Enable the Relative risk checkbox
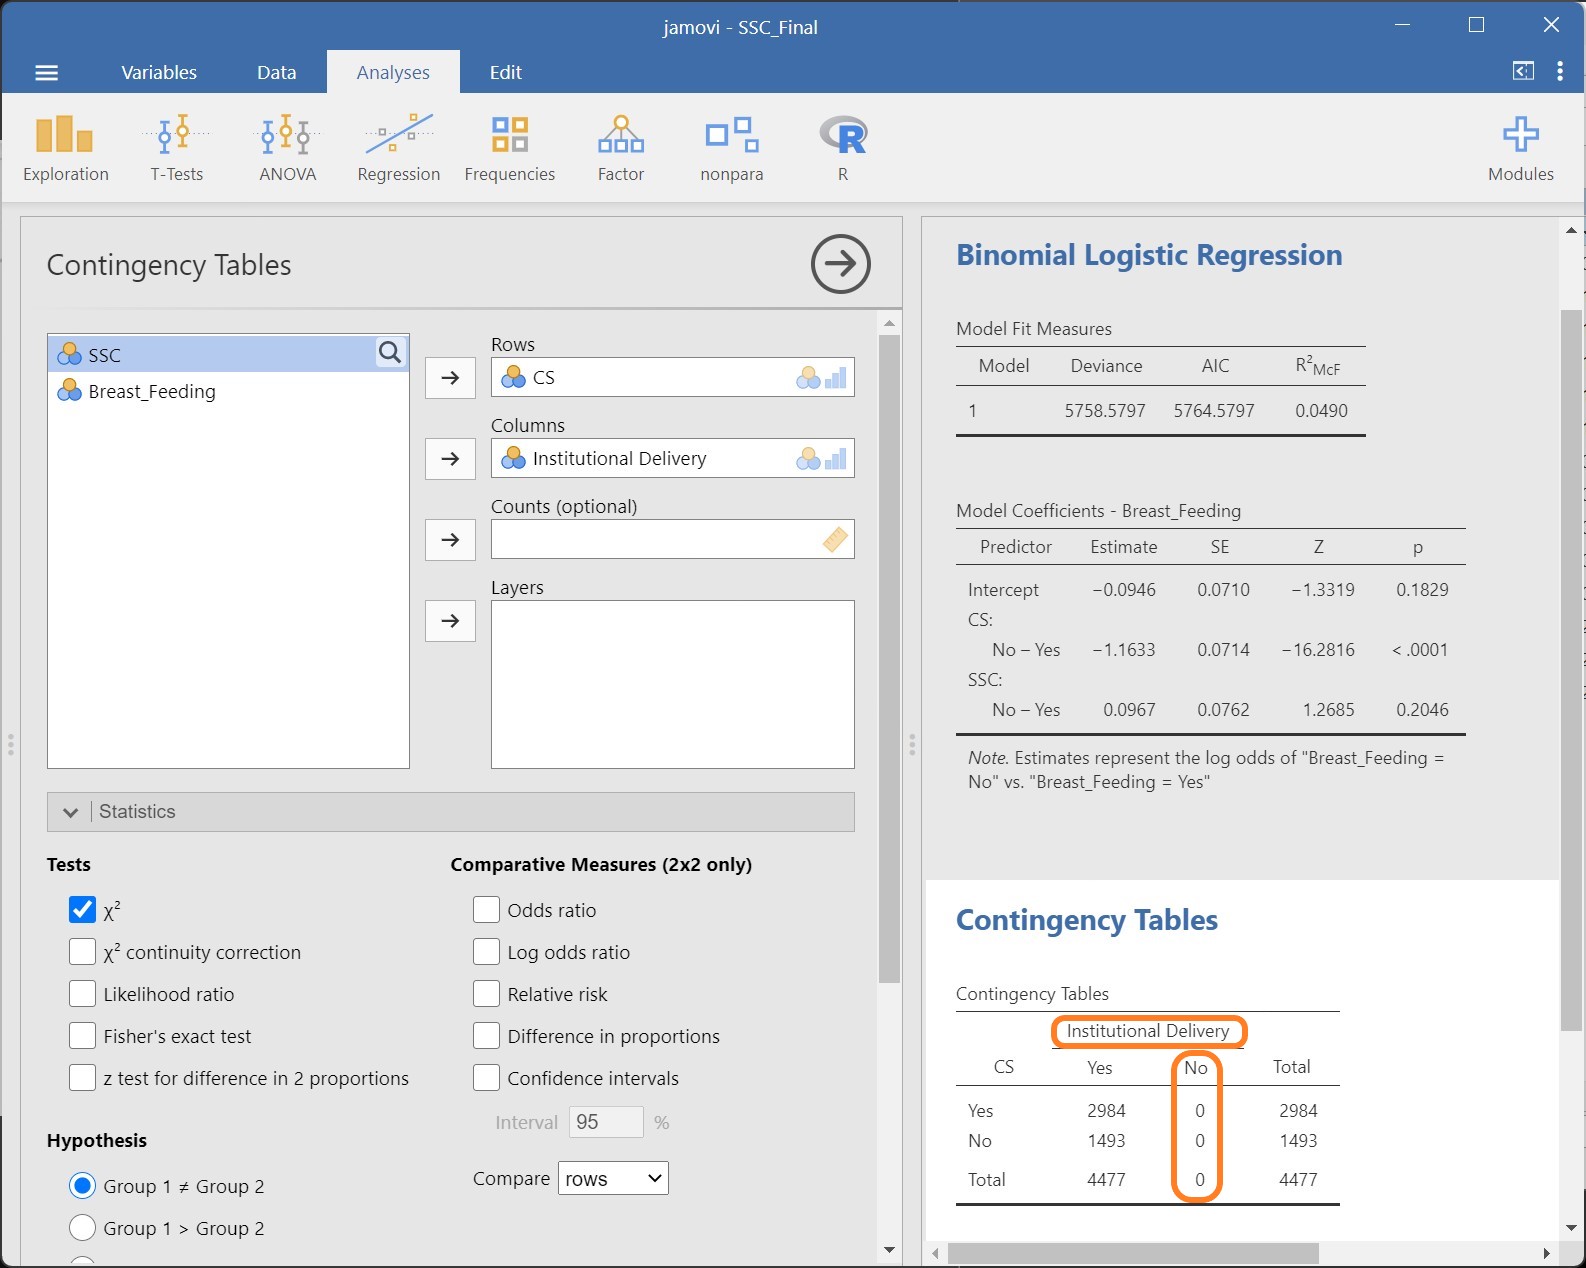This screenshot has width=1586, height=1268. coord(486,993)
